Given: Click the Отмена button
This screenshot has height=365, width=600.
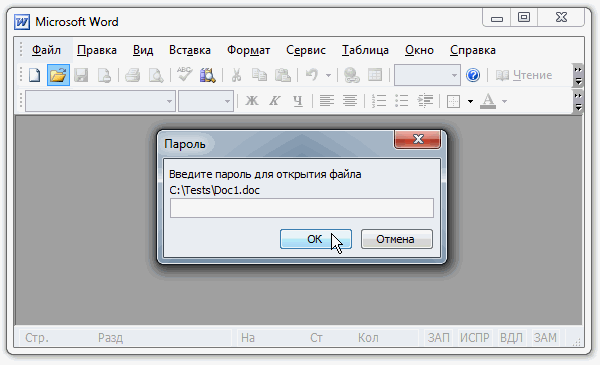Looking at the screenshot, I should point(397,239).
